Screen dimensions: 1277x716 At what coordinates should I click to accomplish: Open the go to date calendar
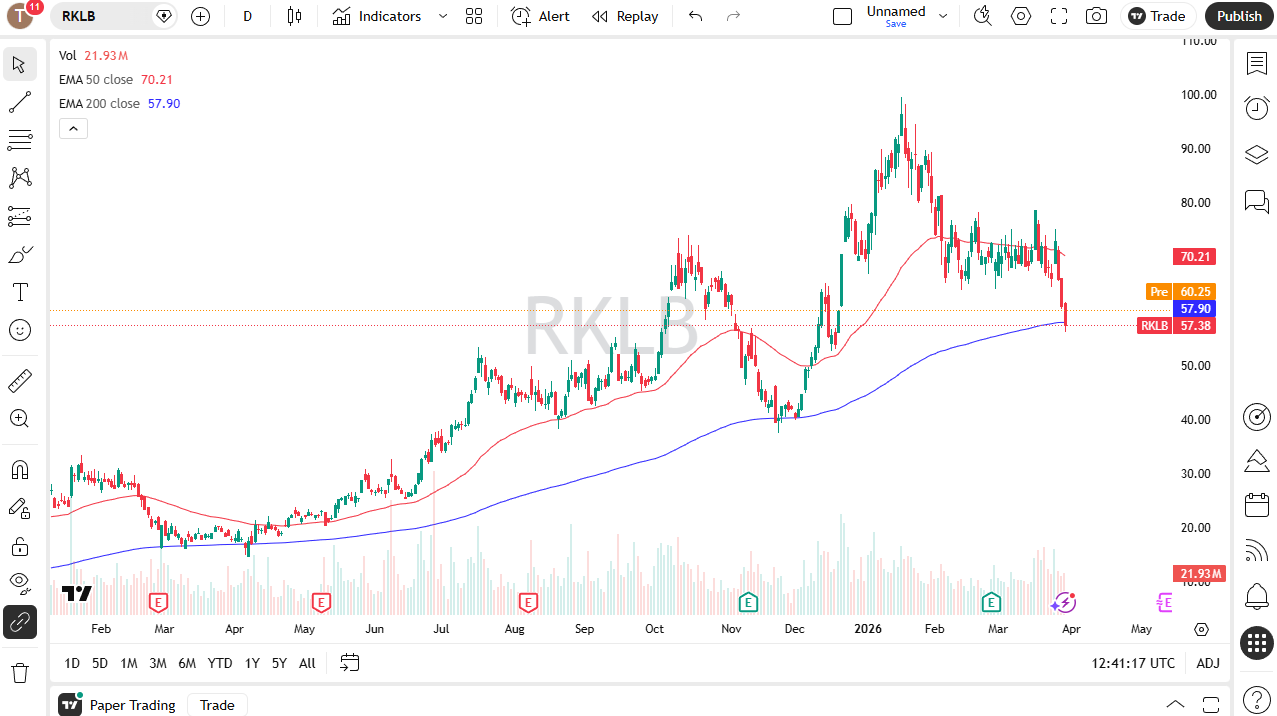pos(349,662)
